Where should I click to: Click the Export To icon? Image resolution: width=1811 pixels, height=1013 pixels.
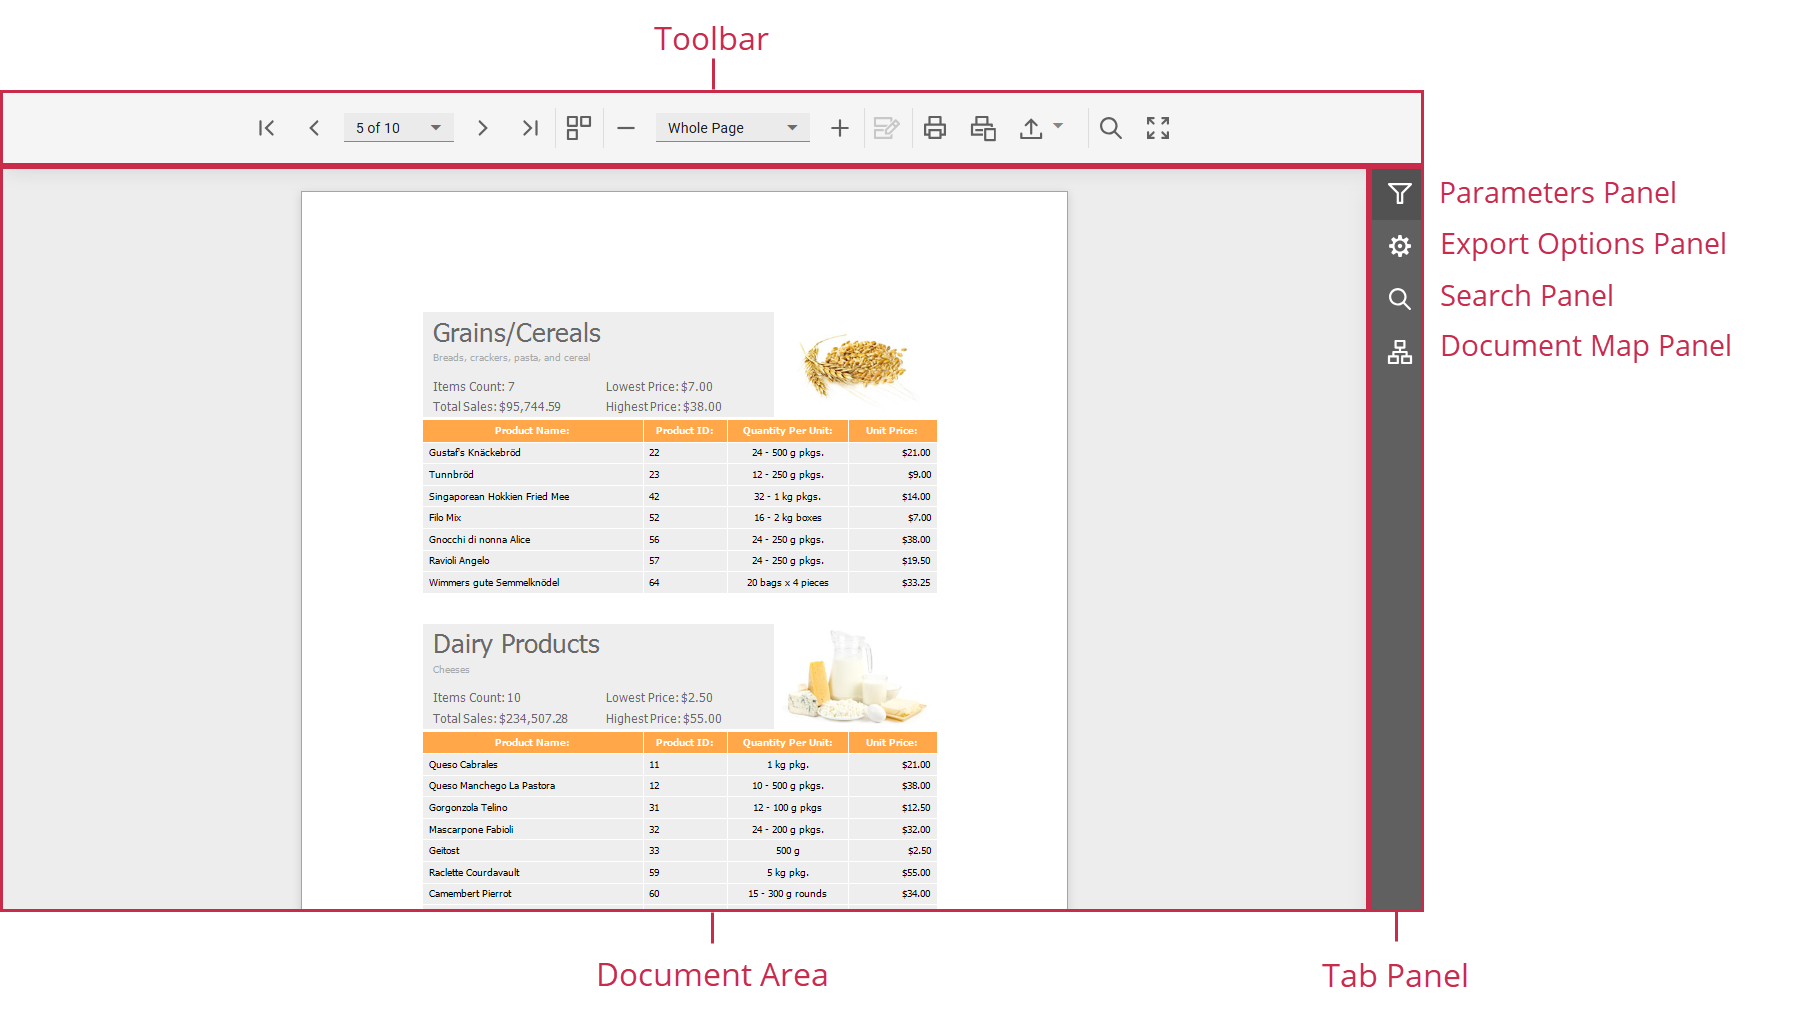pyautogui.click(x=1031, y=128)
